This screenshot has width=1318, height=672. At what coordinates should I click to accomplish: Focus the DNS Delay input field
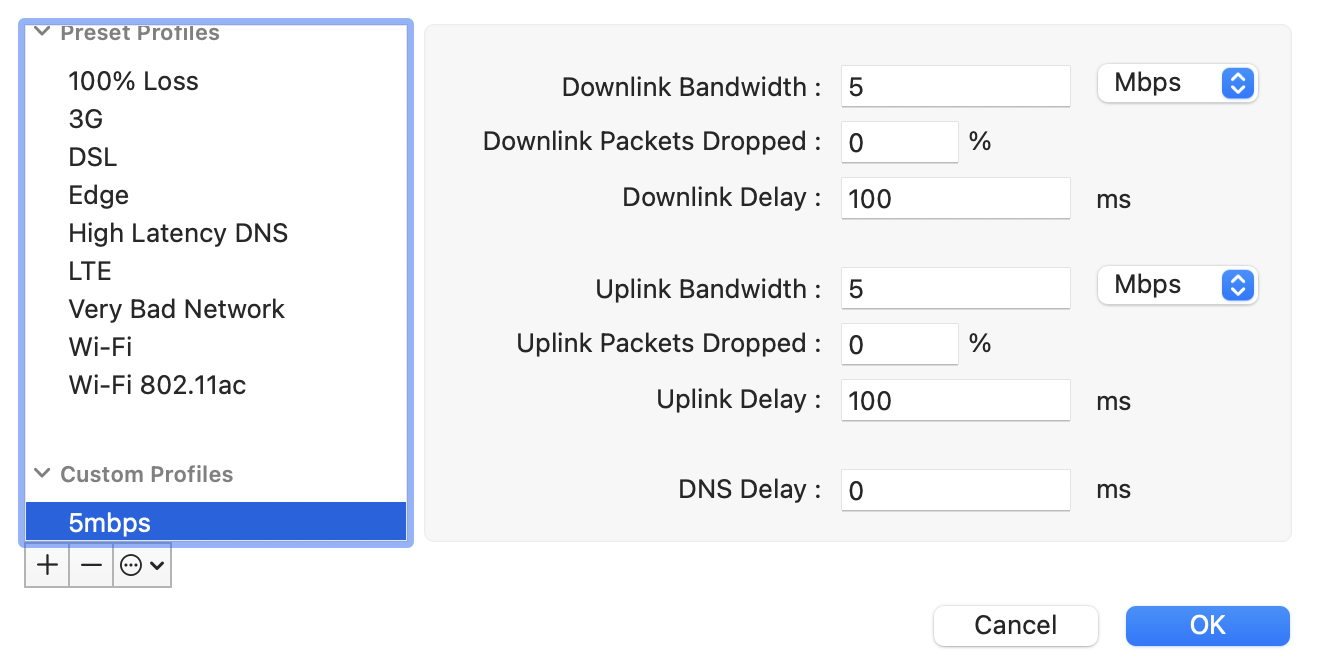point(955,491)
